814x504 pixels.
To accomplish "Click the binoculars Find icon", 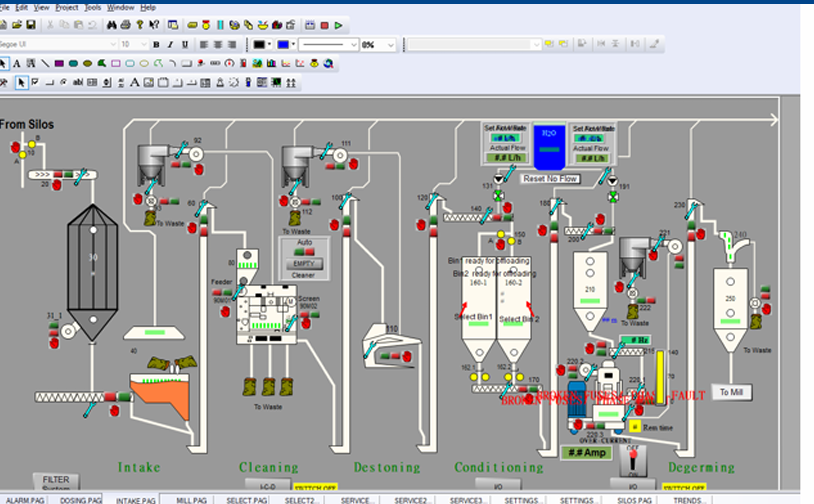I will (x=112, y=25).
